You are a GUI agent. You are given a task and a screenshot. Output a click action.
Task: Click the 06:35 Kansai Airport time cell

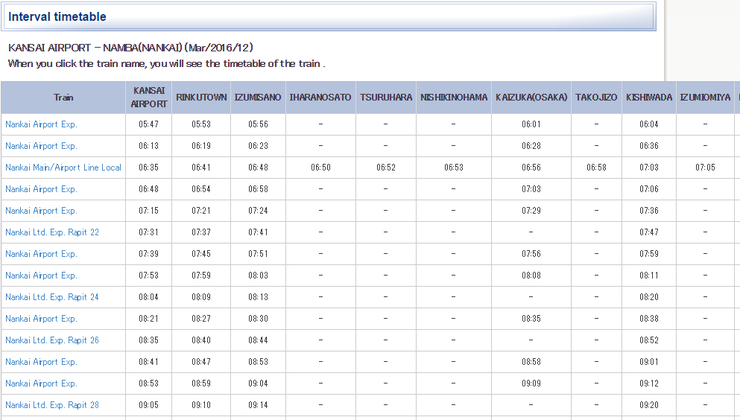point(149,168)
